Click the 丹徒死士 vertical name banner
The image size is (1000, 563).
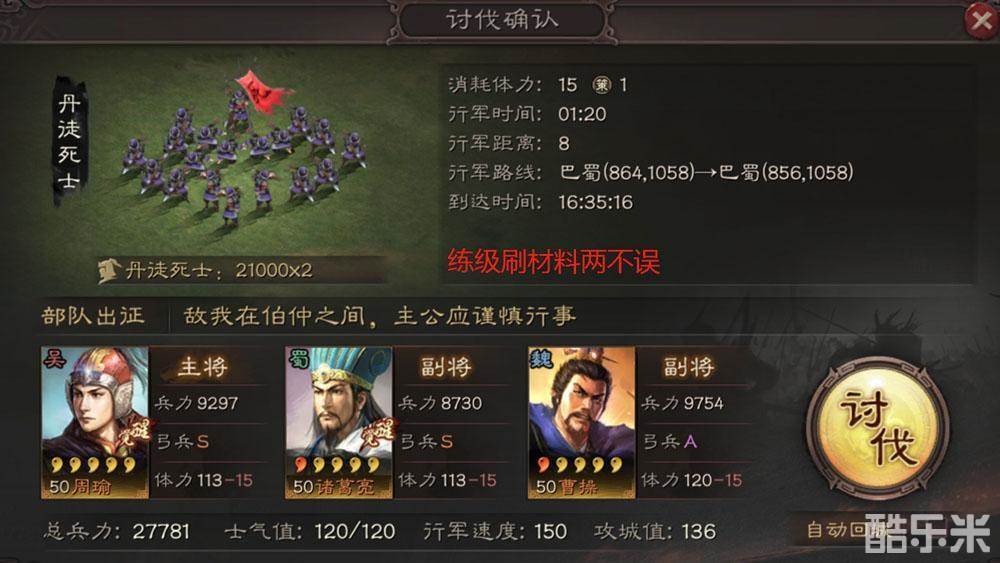[x=69, y=142]
